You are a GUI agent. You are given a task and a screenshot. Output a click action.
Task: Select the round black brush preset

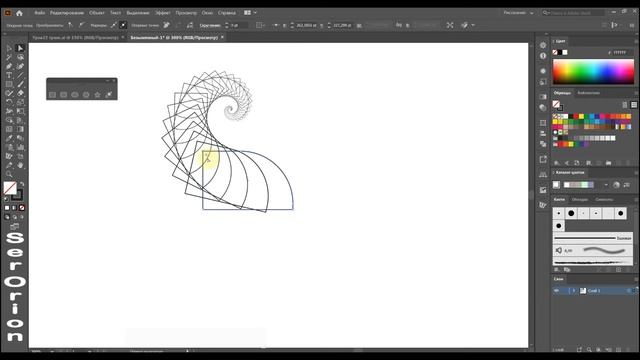coord(571,213)
